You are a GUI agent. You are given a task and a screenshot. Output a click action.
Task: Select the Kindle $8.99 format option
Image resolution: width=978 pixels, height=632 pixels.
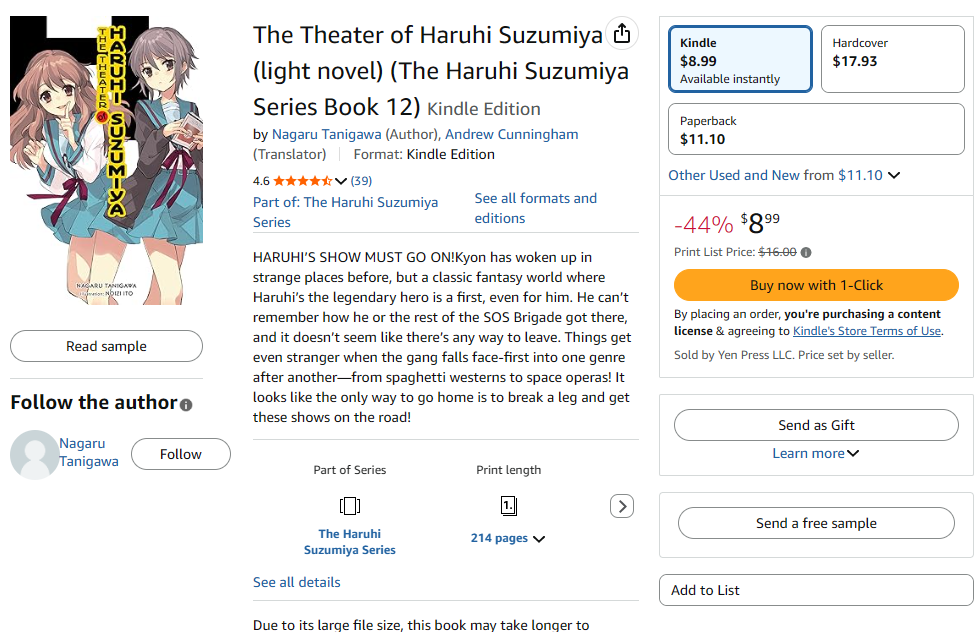click(x=740, y=60)
